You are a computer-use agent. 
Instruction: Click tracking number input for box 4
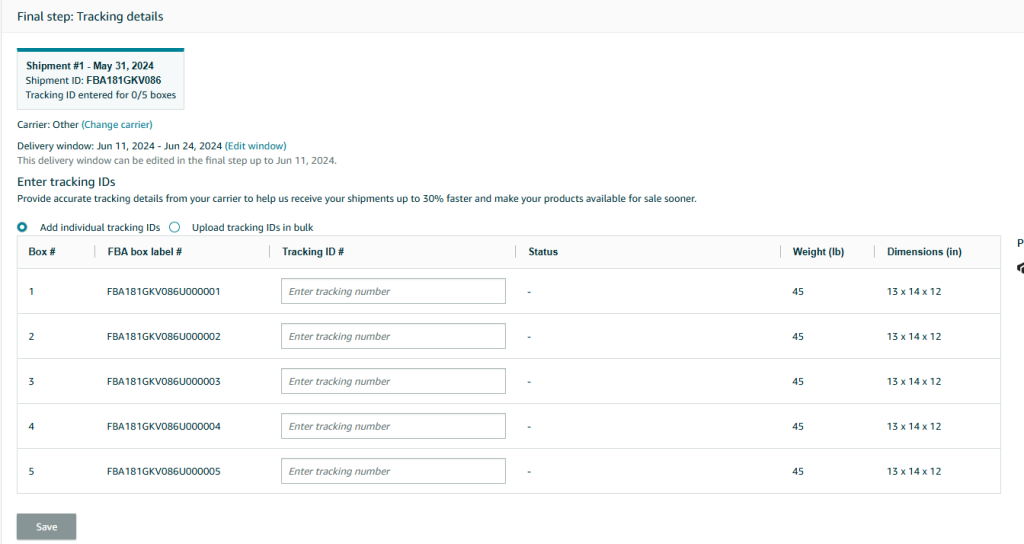point(393,427)
